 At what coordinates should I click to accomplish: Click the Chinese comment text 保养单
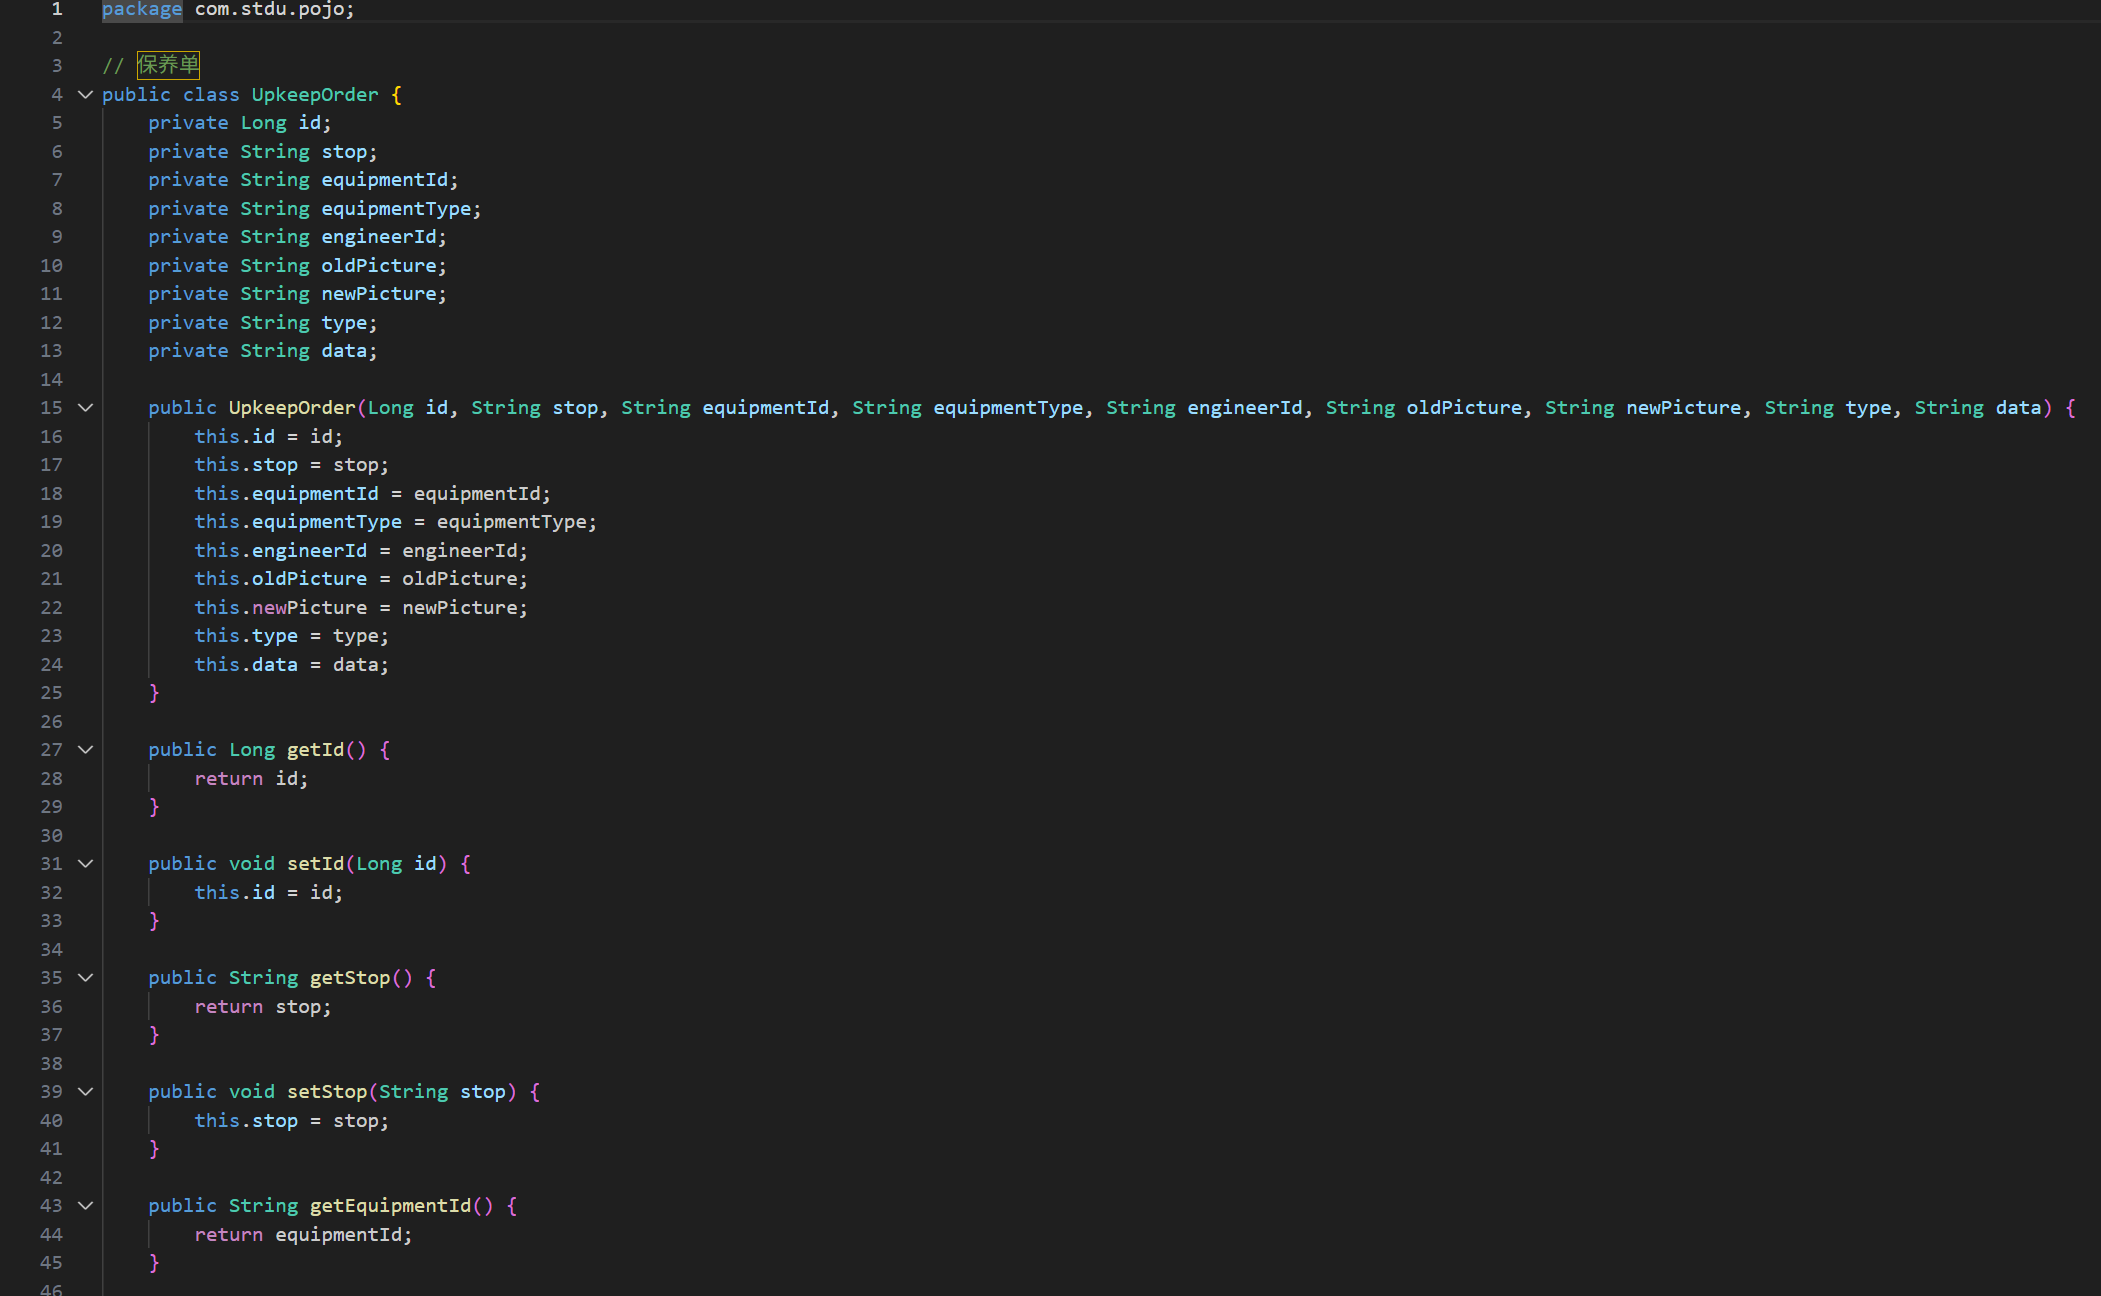pos(168,66)
